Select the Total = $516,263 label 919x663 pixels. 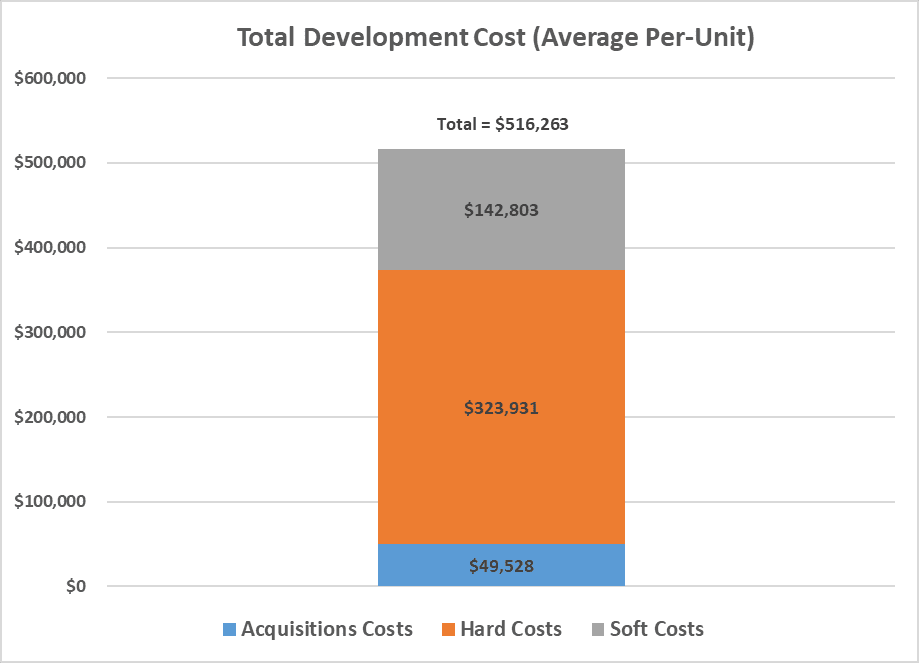pos(503,124)
